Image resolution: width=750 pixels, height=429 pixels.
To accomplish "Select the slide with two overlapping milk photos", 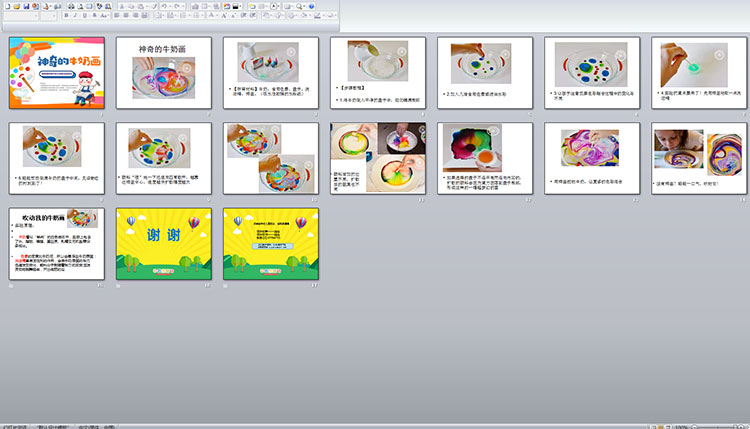I will click(271, 158).
